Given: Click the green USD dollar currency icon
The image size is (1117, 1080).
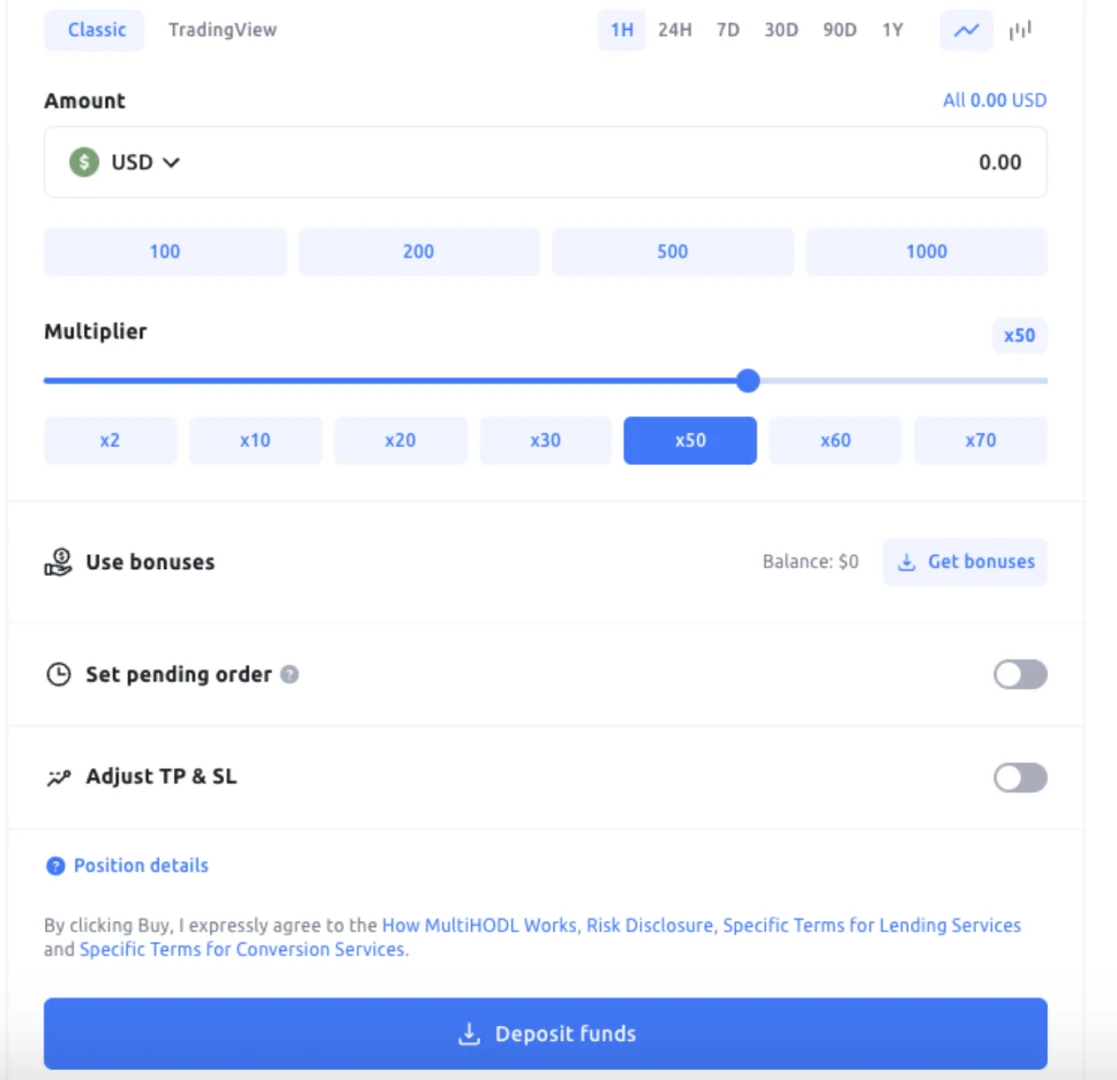Looking at the screenshot, I should point(84,162).
